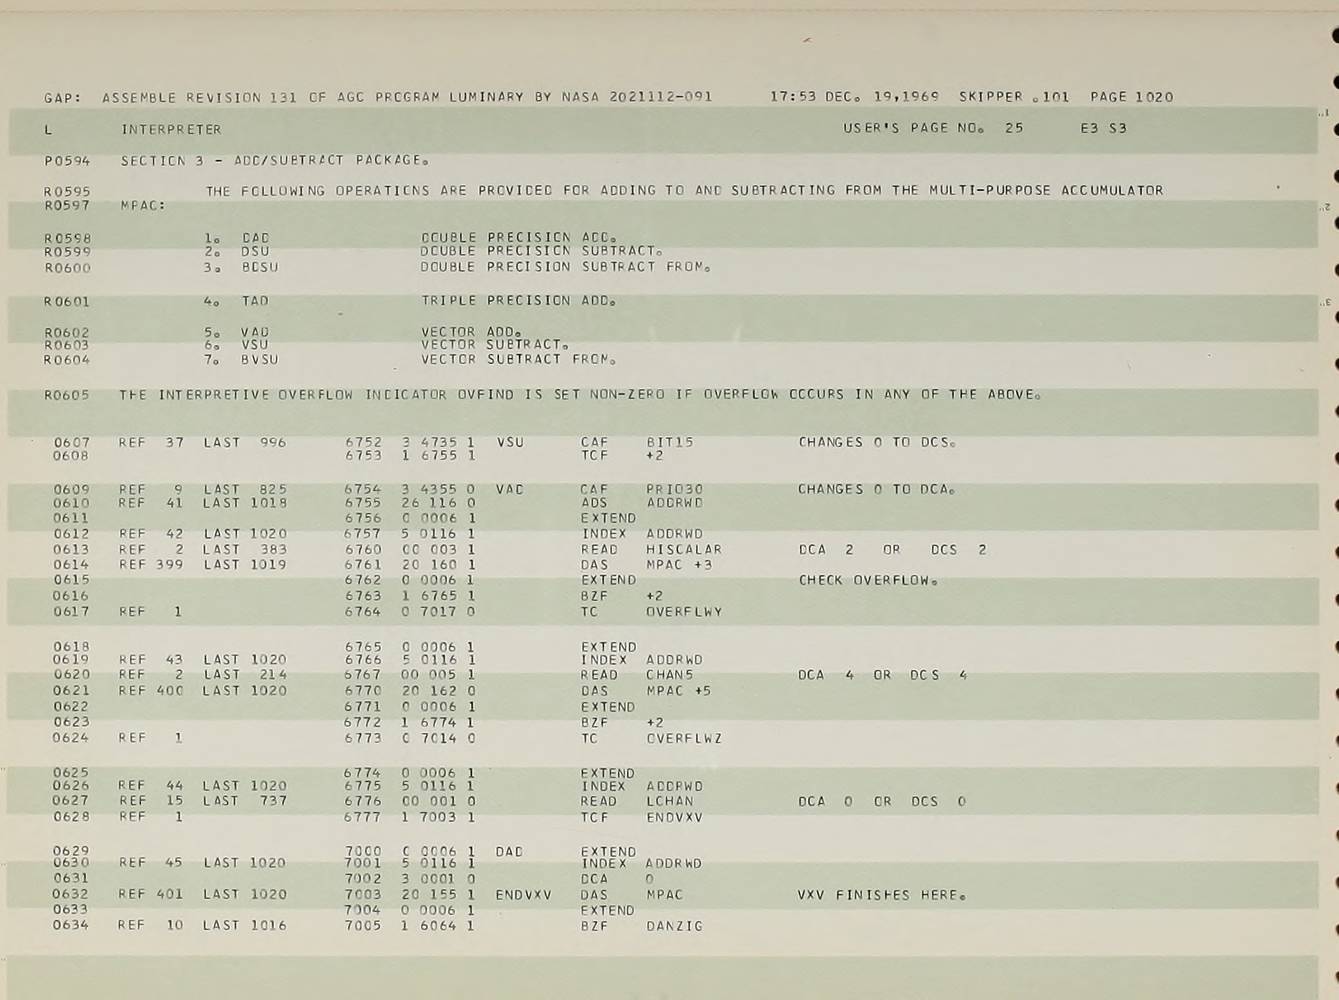Click reference 'LAST 825'
Image resolution: width=1339 pixels, height=1000 pixels.
click(x=245, y=489)
